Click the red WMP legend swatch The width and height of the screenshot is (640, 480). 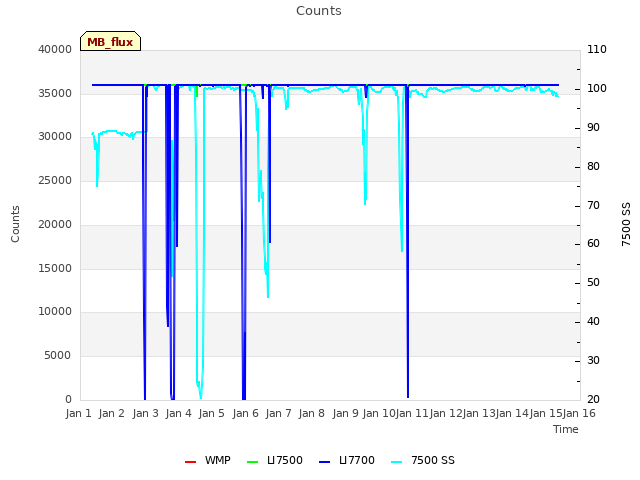190,462
